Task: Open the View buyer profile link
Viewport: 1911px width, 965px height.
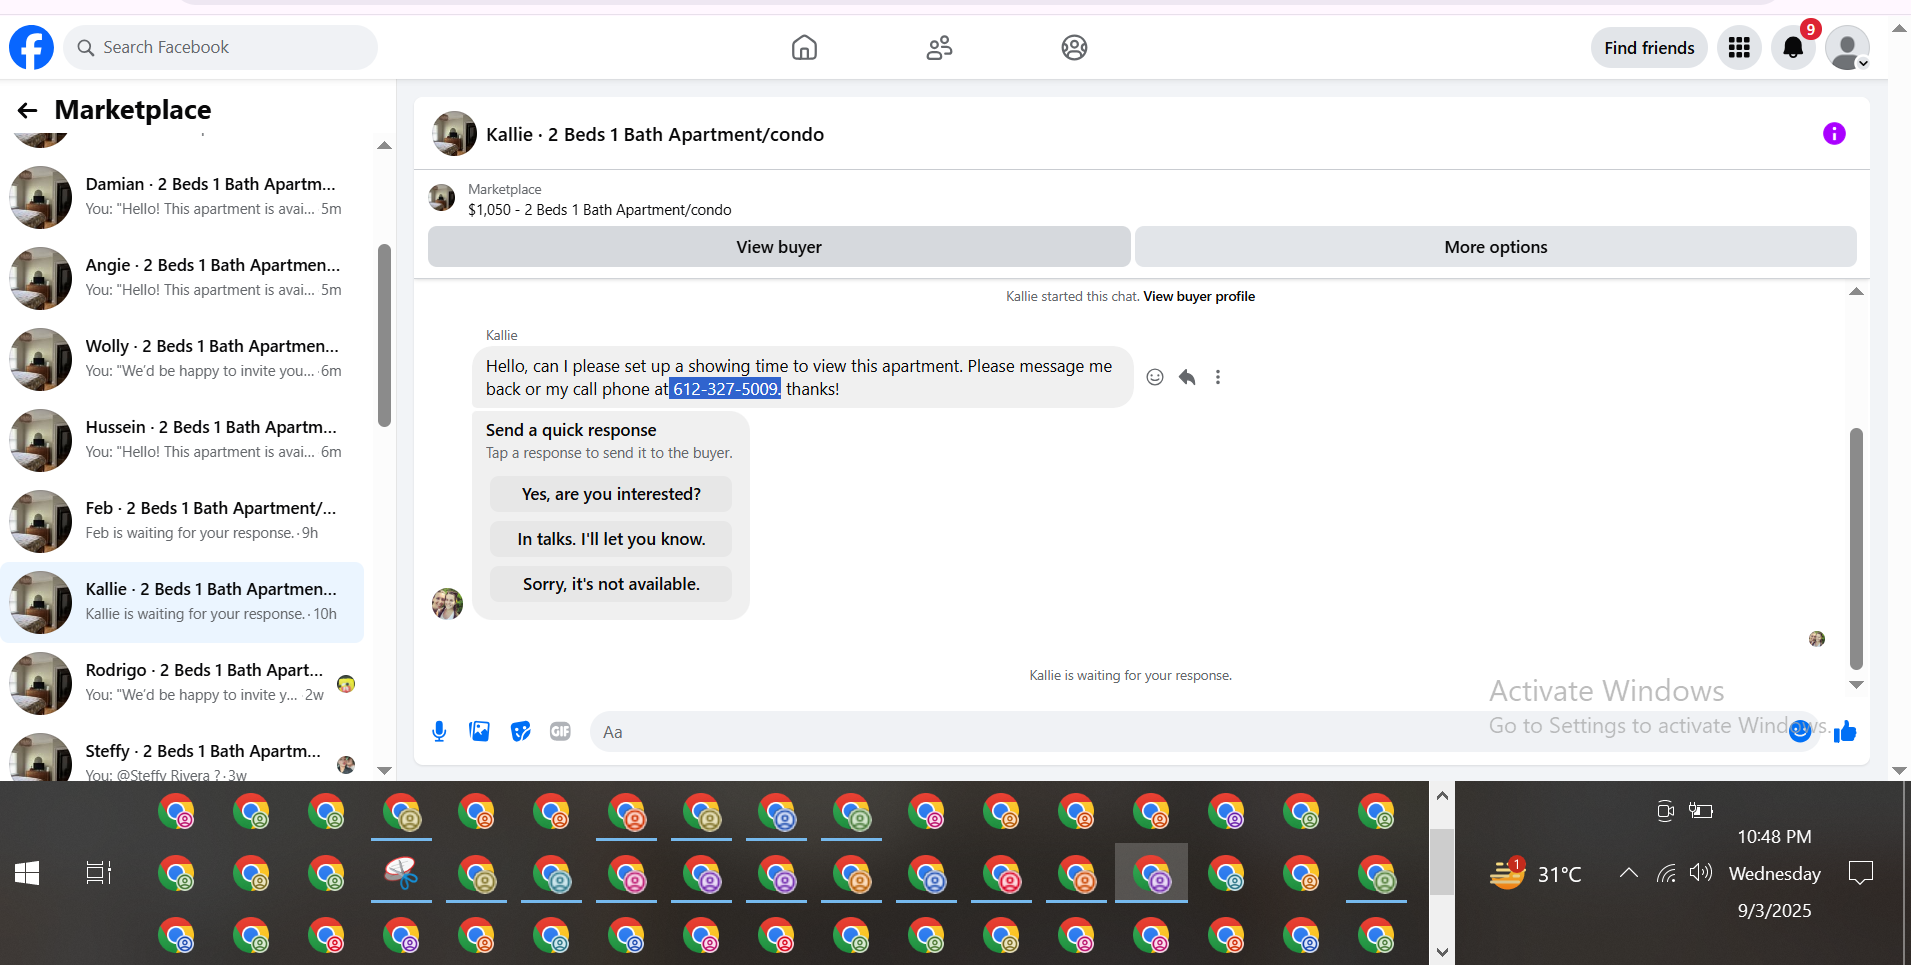Action: (x=1199, y=296)
